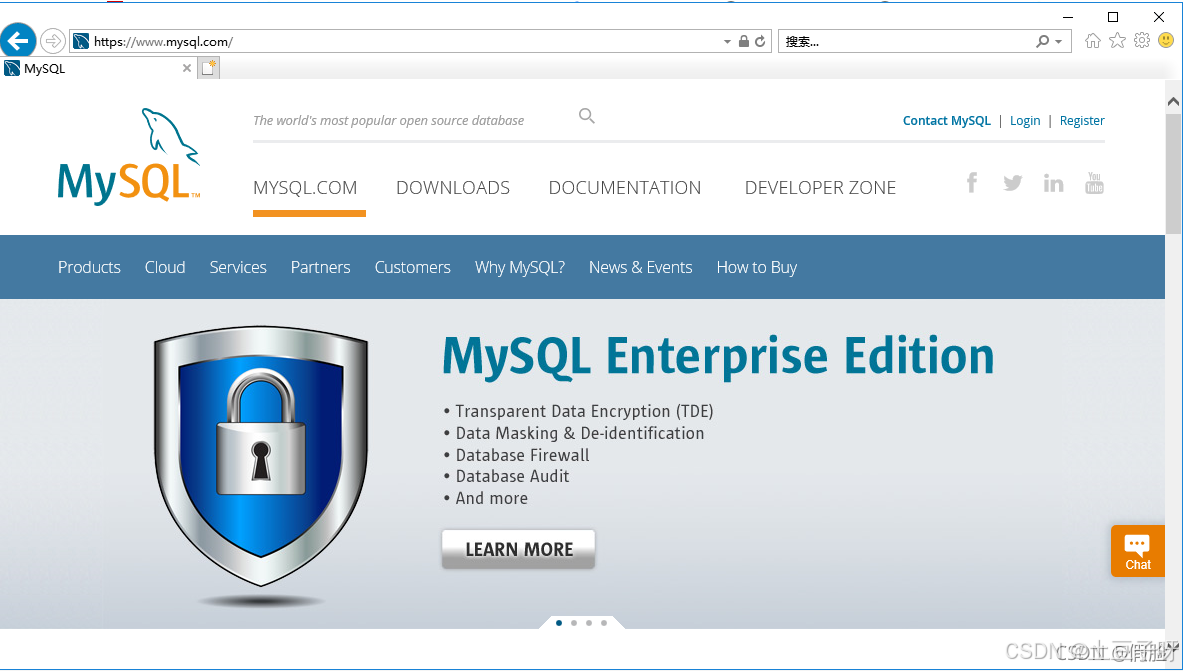Viewport: 1183px width, 671px height.
Task: Open a new tab button
Action: (x=209, y=68)
